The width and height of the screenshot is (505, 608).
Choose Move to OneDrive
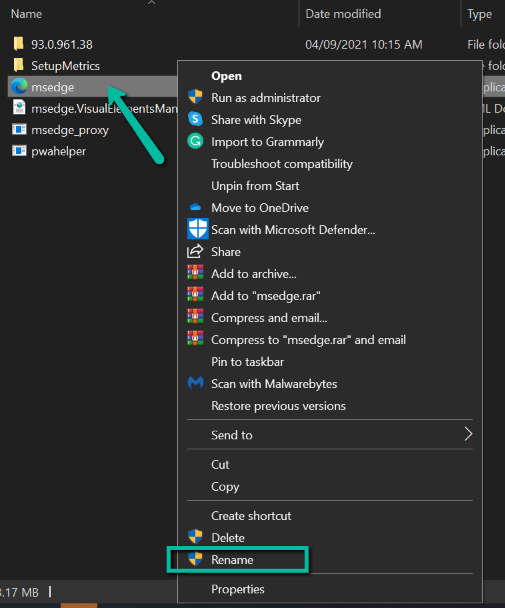point(260,208)
